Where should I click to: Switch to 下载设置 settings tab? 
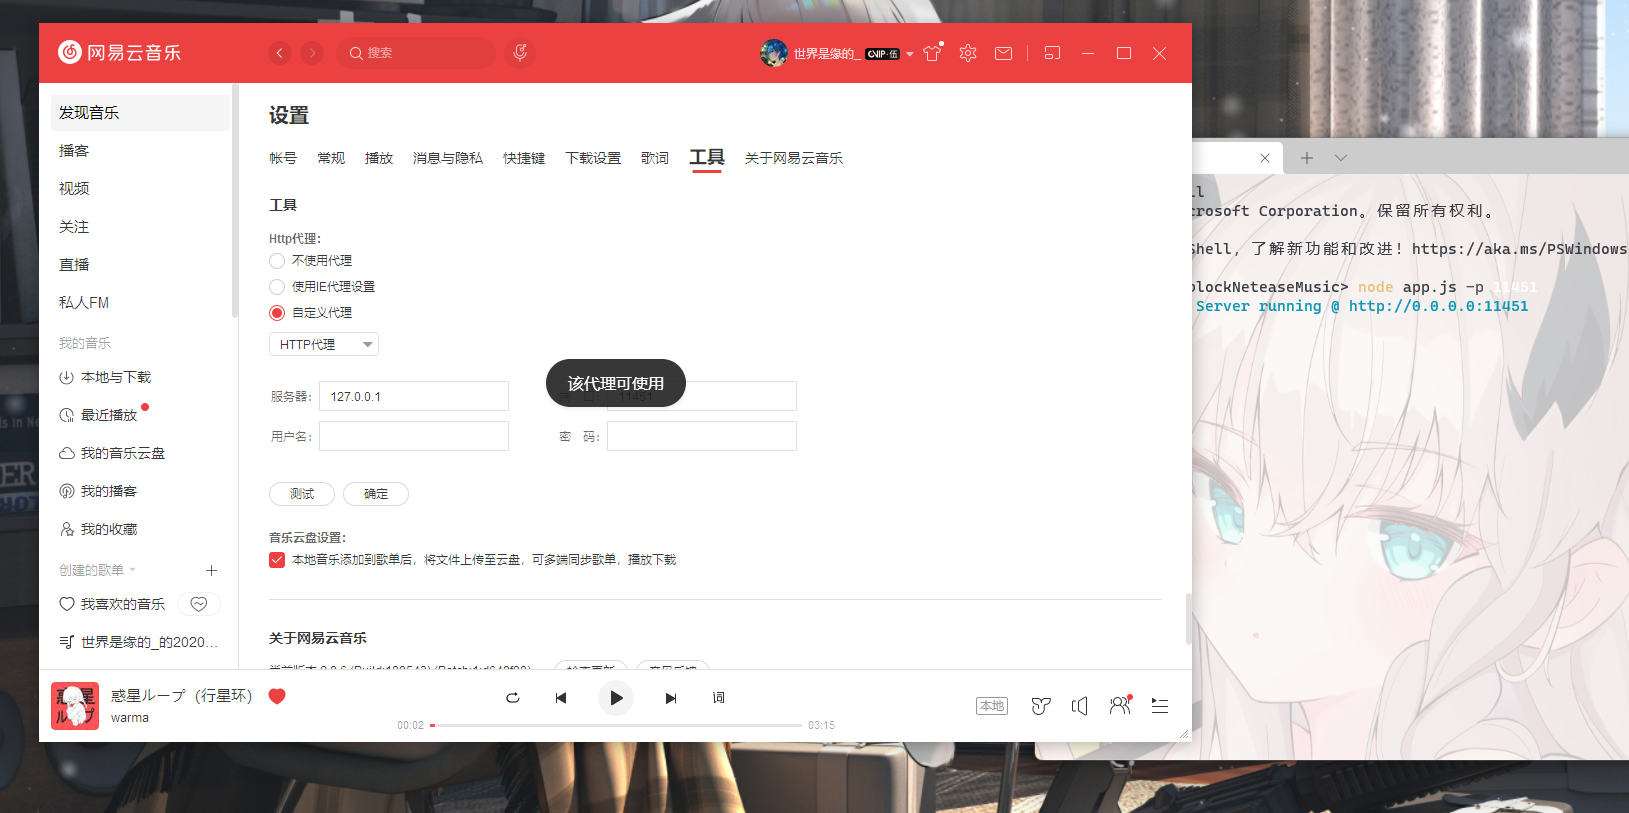[x=593, y=158]
